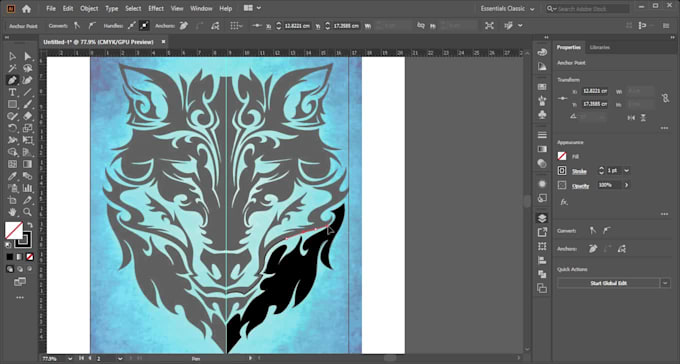The image size is (680, 364).
Task: Open the Essentials Classic workspace dropdown
Action: point(507,8)
